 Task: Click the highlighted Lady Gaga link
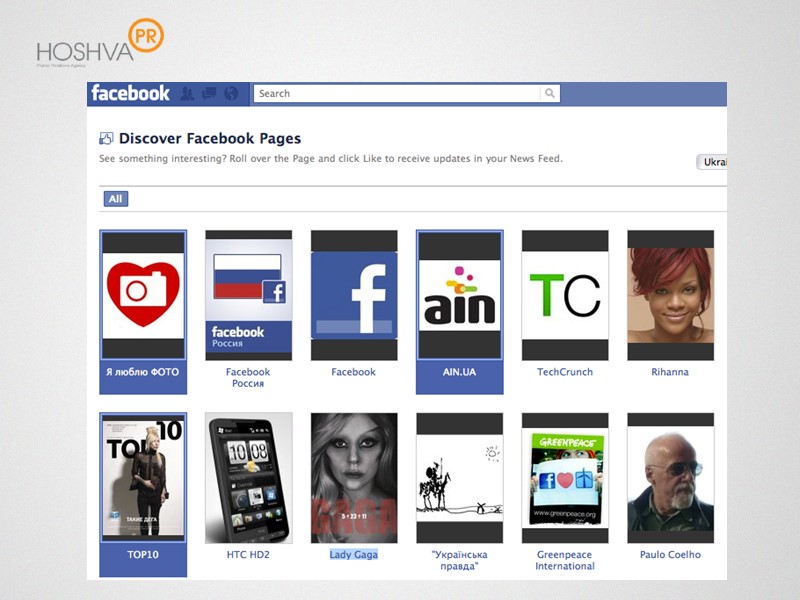pos(354,555)
